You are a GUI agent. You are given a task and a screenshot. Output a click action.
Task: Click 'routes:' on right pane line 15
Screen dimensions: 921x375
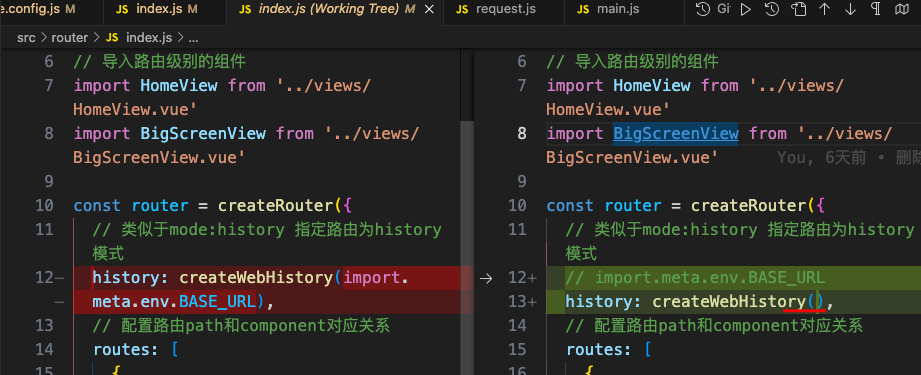pos(599,350)
